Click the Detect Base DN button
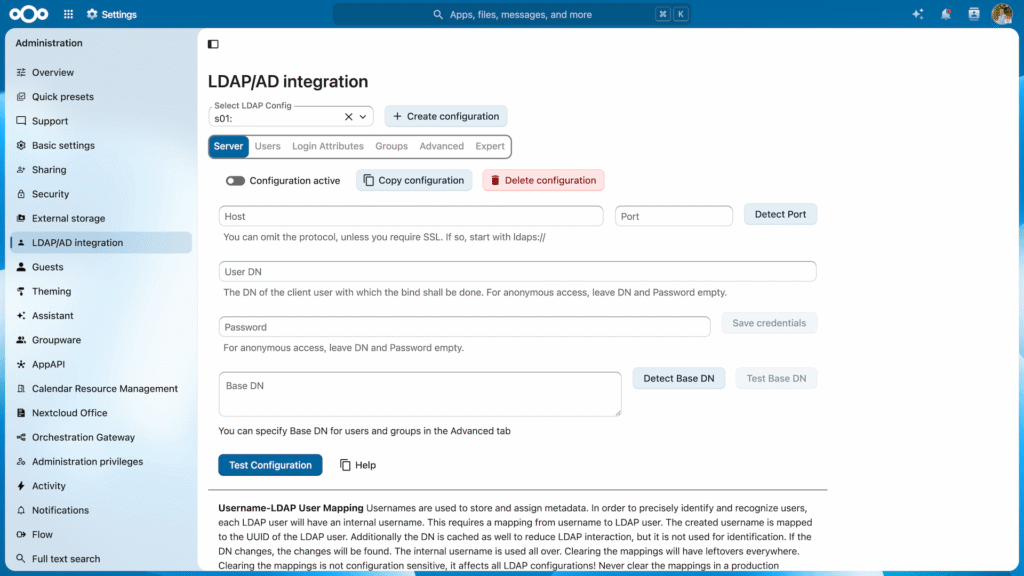Viewport: 1024px width, 576px height. 679,378
